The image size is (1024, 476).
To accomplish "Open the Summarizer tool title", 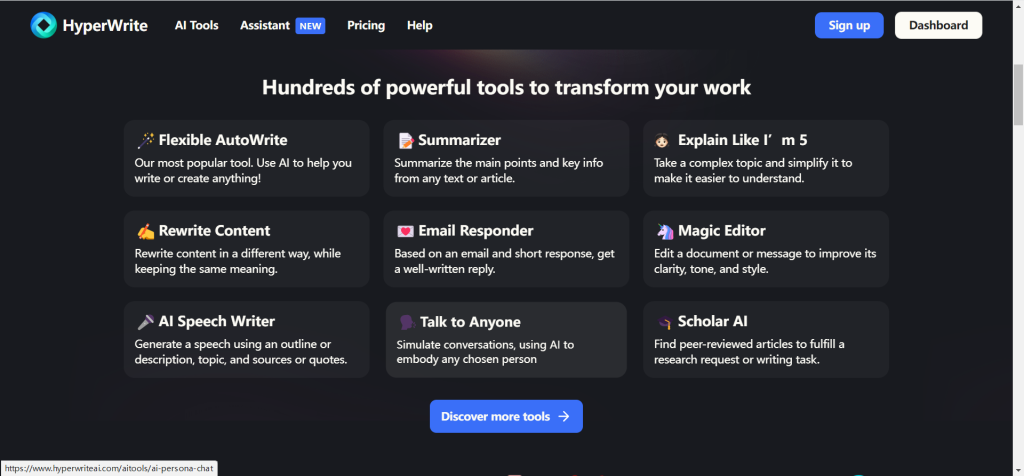I will coord(459,140).
